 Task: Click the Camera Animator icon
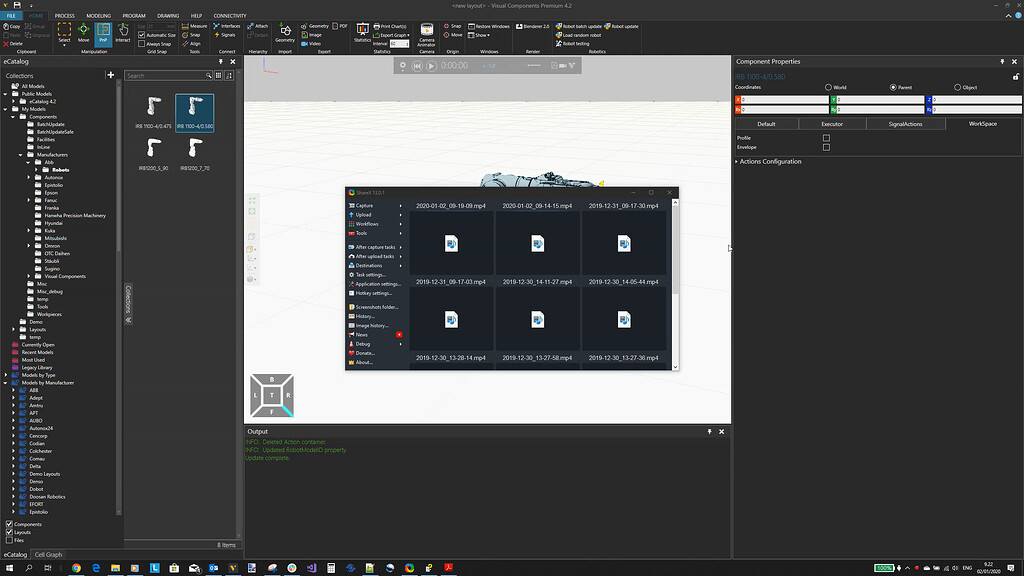pos(426,33)
